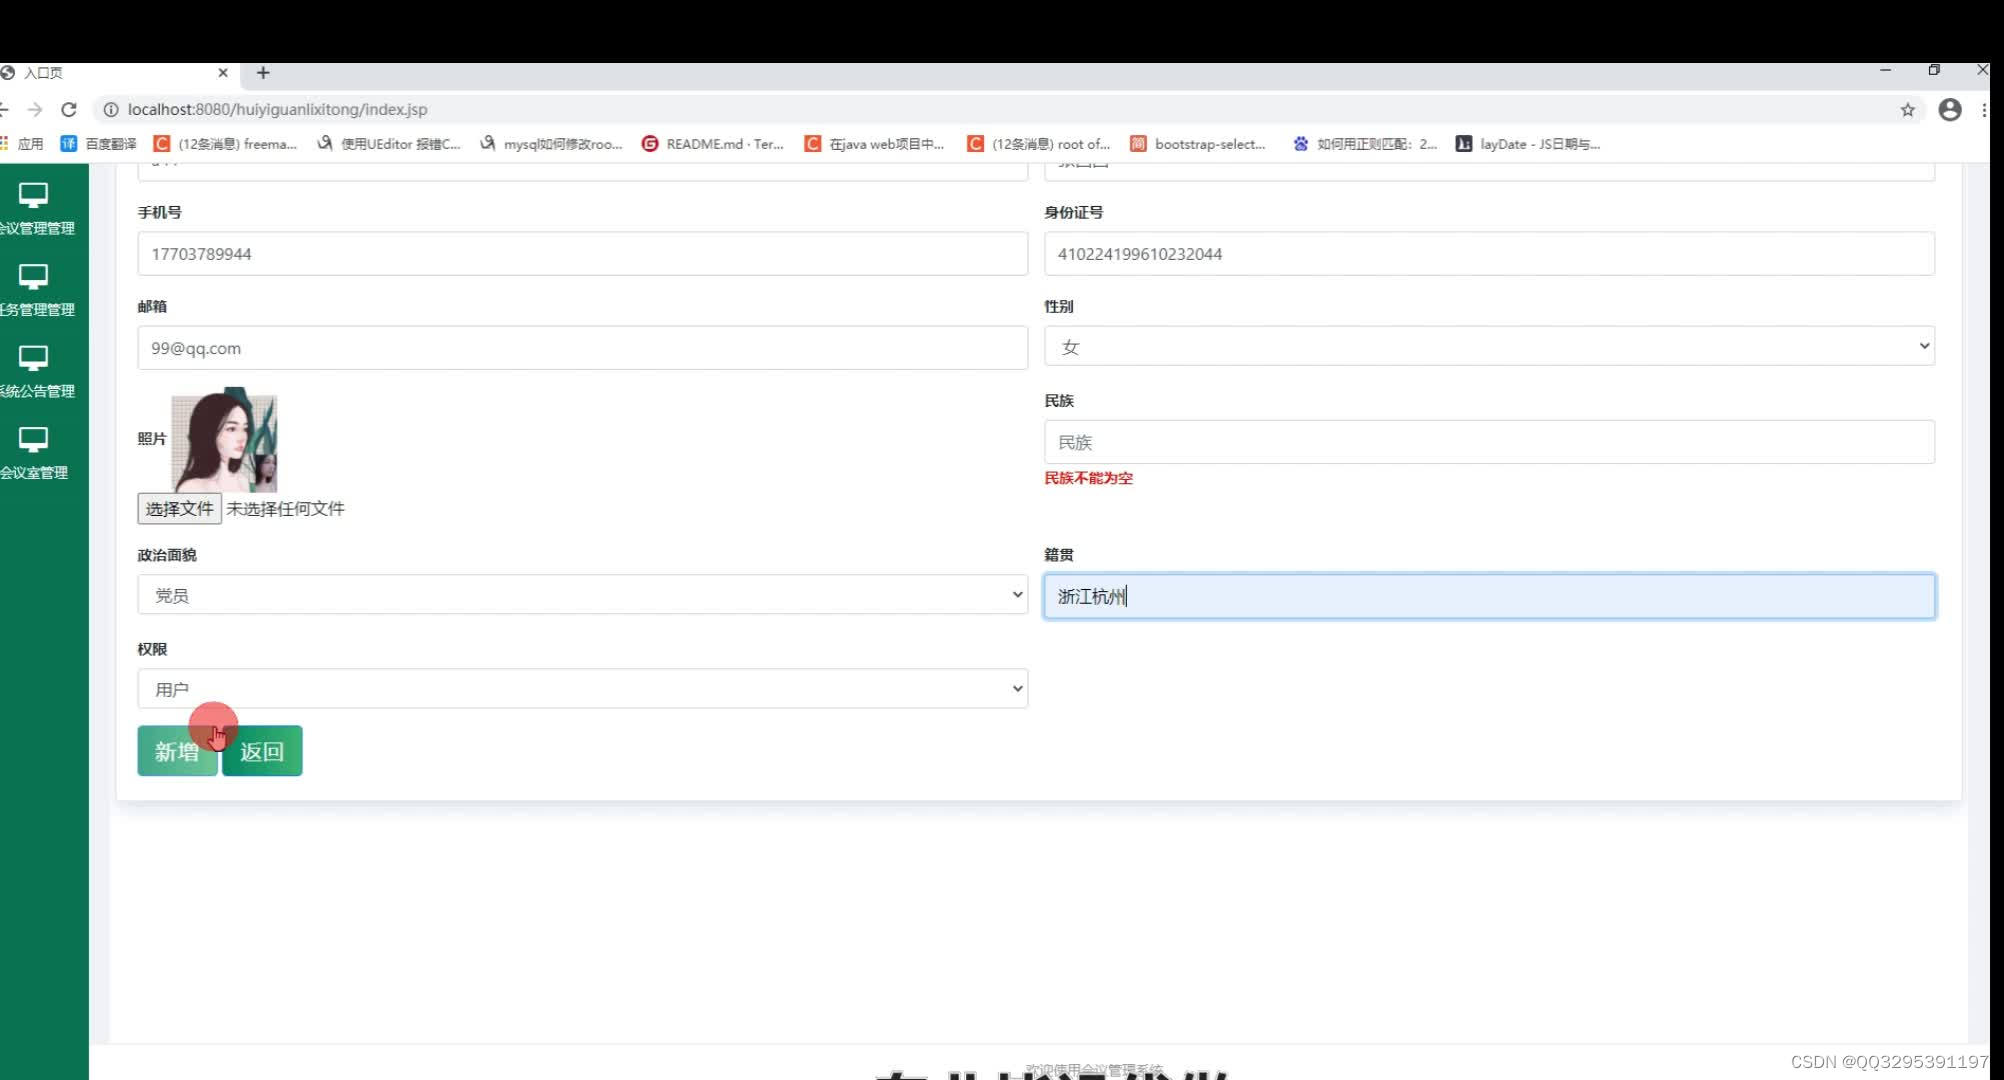View site information icon beside the URL
The width and height of the screenshot is (2004, 1080).
click(111, 110)
